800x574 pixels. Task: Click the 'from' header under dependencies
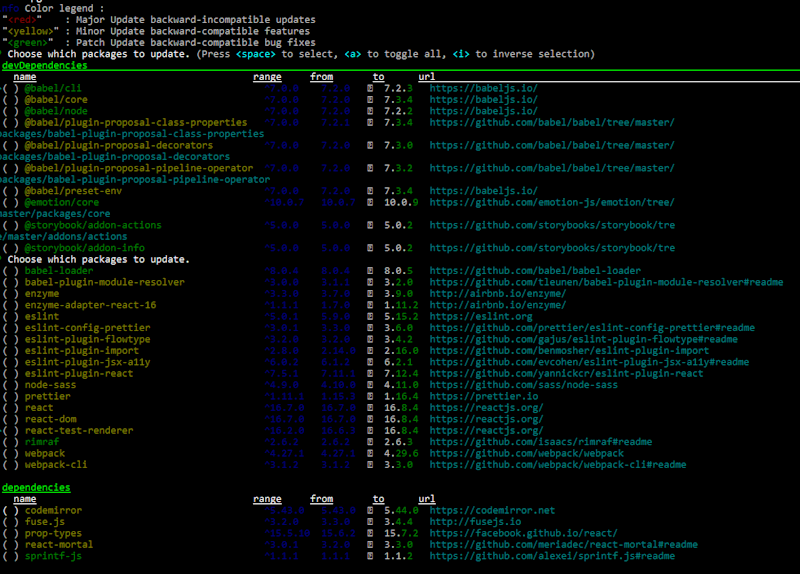(x=321, y=499)
